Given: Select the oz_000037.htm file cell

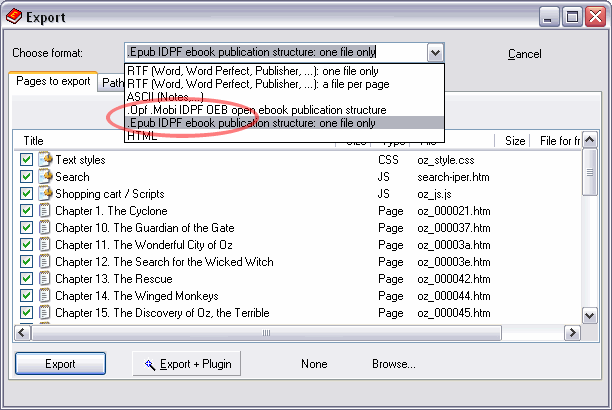Looking at the screenshot, I should point(454,228).
